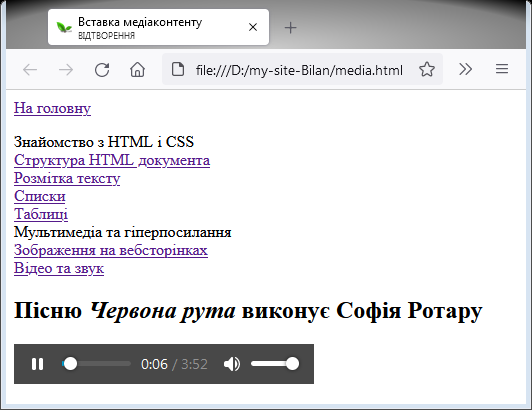
Task: Open the Розмітка тексту link
Action: 67,178
